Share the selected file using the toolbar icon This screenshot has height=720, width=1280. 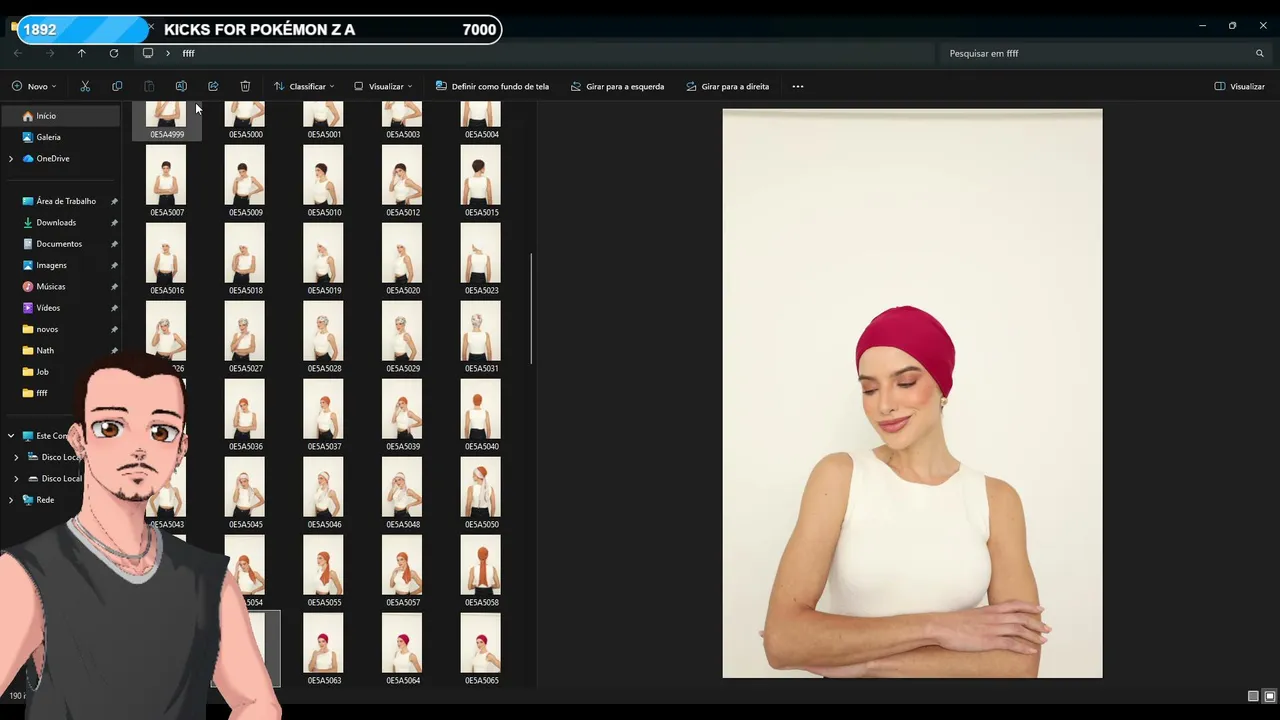(x=213, y=86)
